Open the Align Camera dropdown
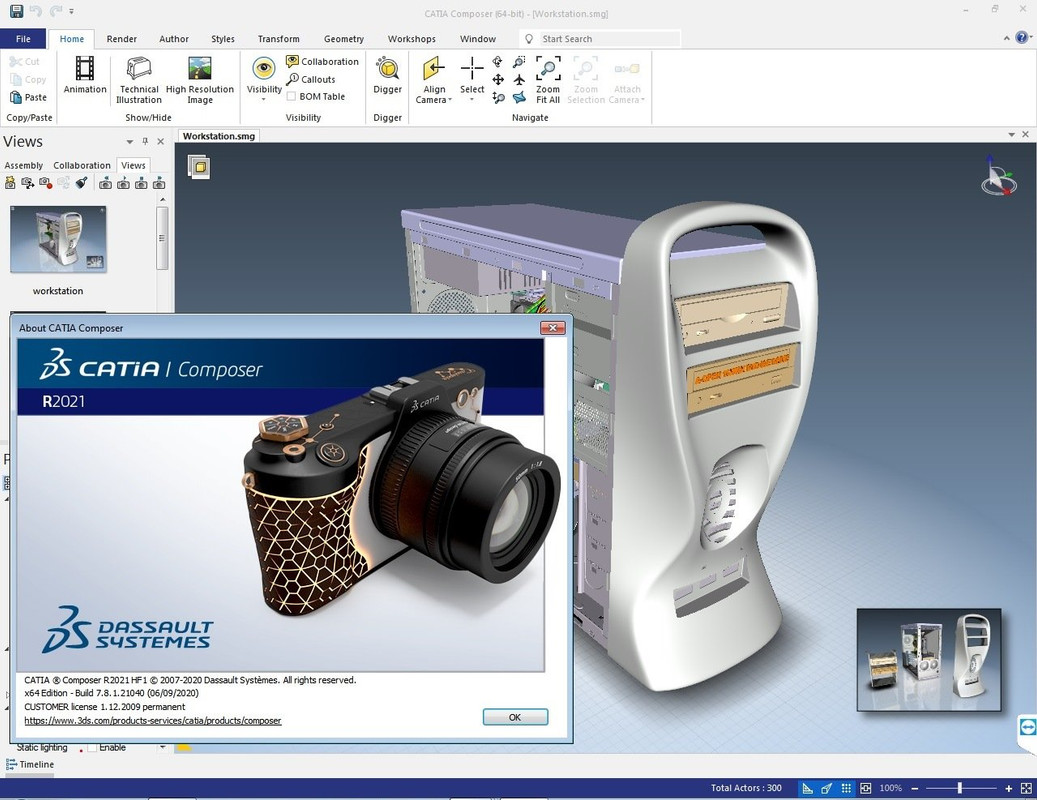The width and height of the screenshot is (1037, 800). (450, 100)
